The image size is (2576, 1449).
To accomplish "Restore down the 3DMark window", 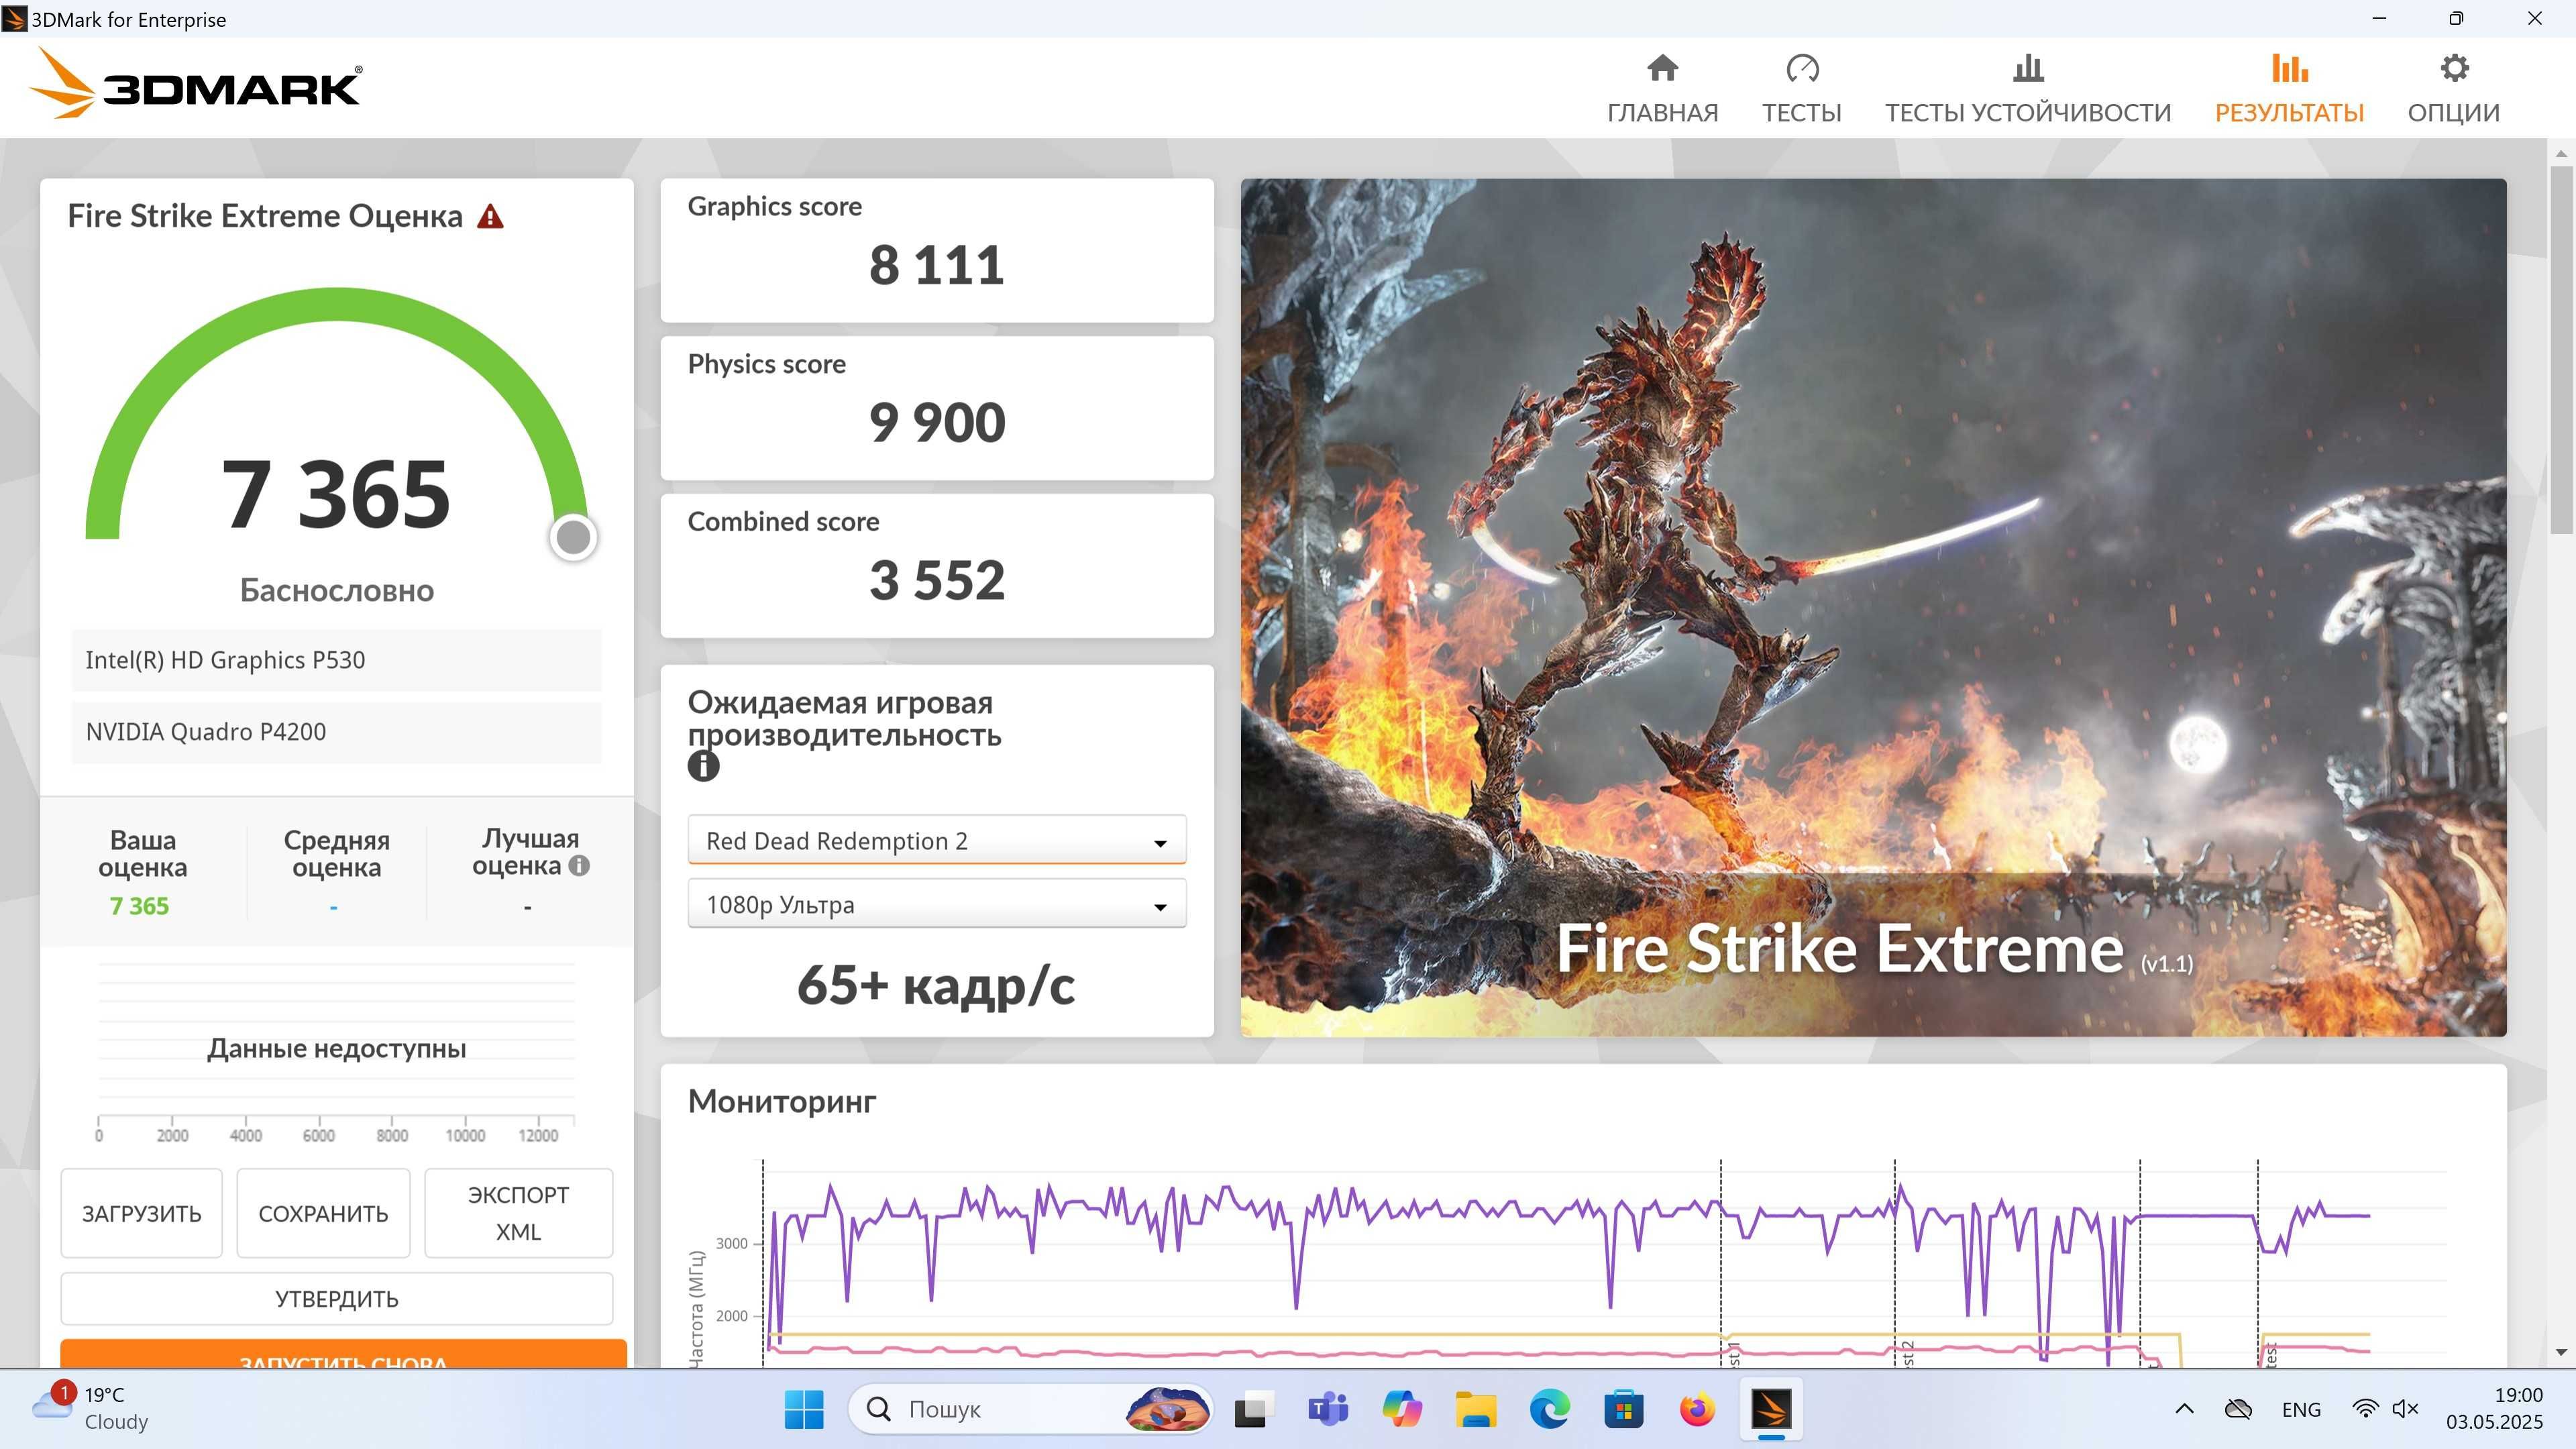I will 2456,18.
